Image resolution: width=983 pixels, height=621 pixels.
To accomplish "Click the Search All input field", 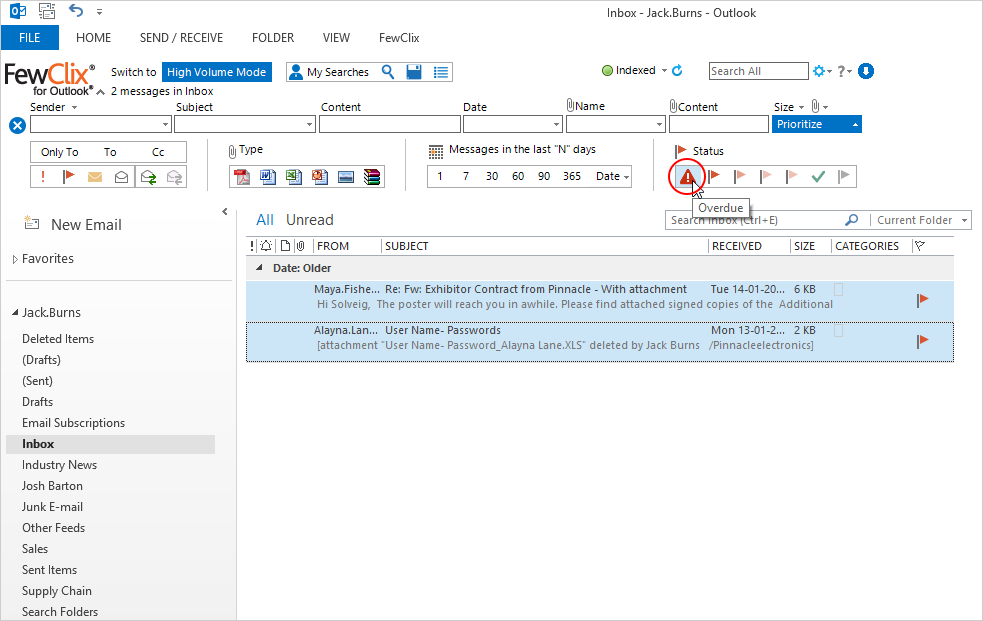I will [758, 71].
